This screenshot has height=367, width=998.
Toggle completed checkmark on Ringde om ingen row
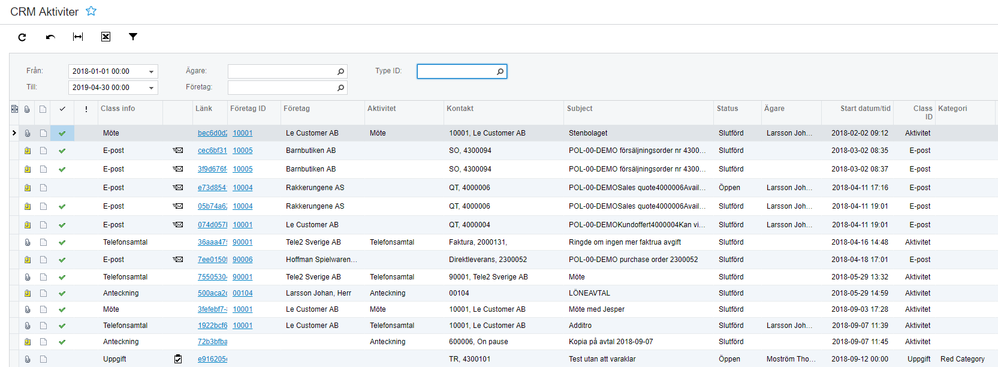[62, 242]
